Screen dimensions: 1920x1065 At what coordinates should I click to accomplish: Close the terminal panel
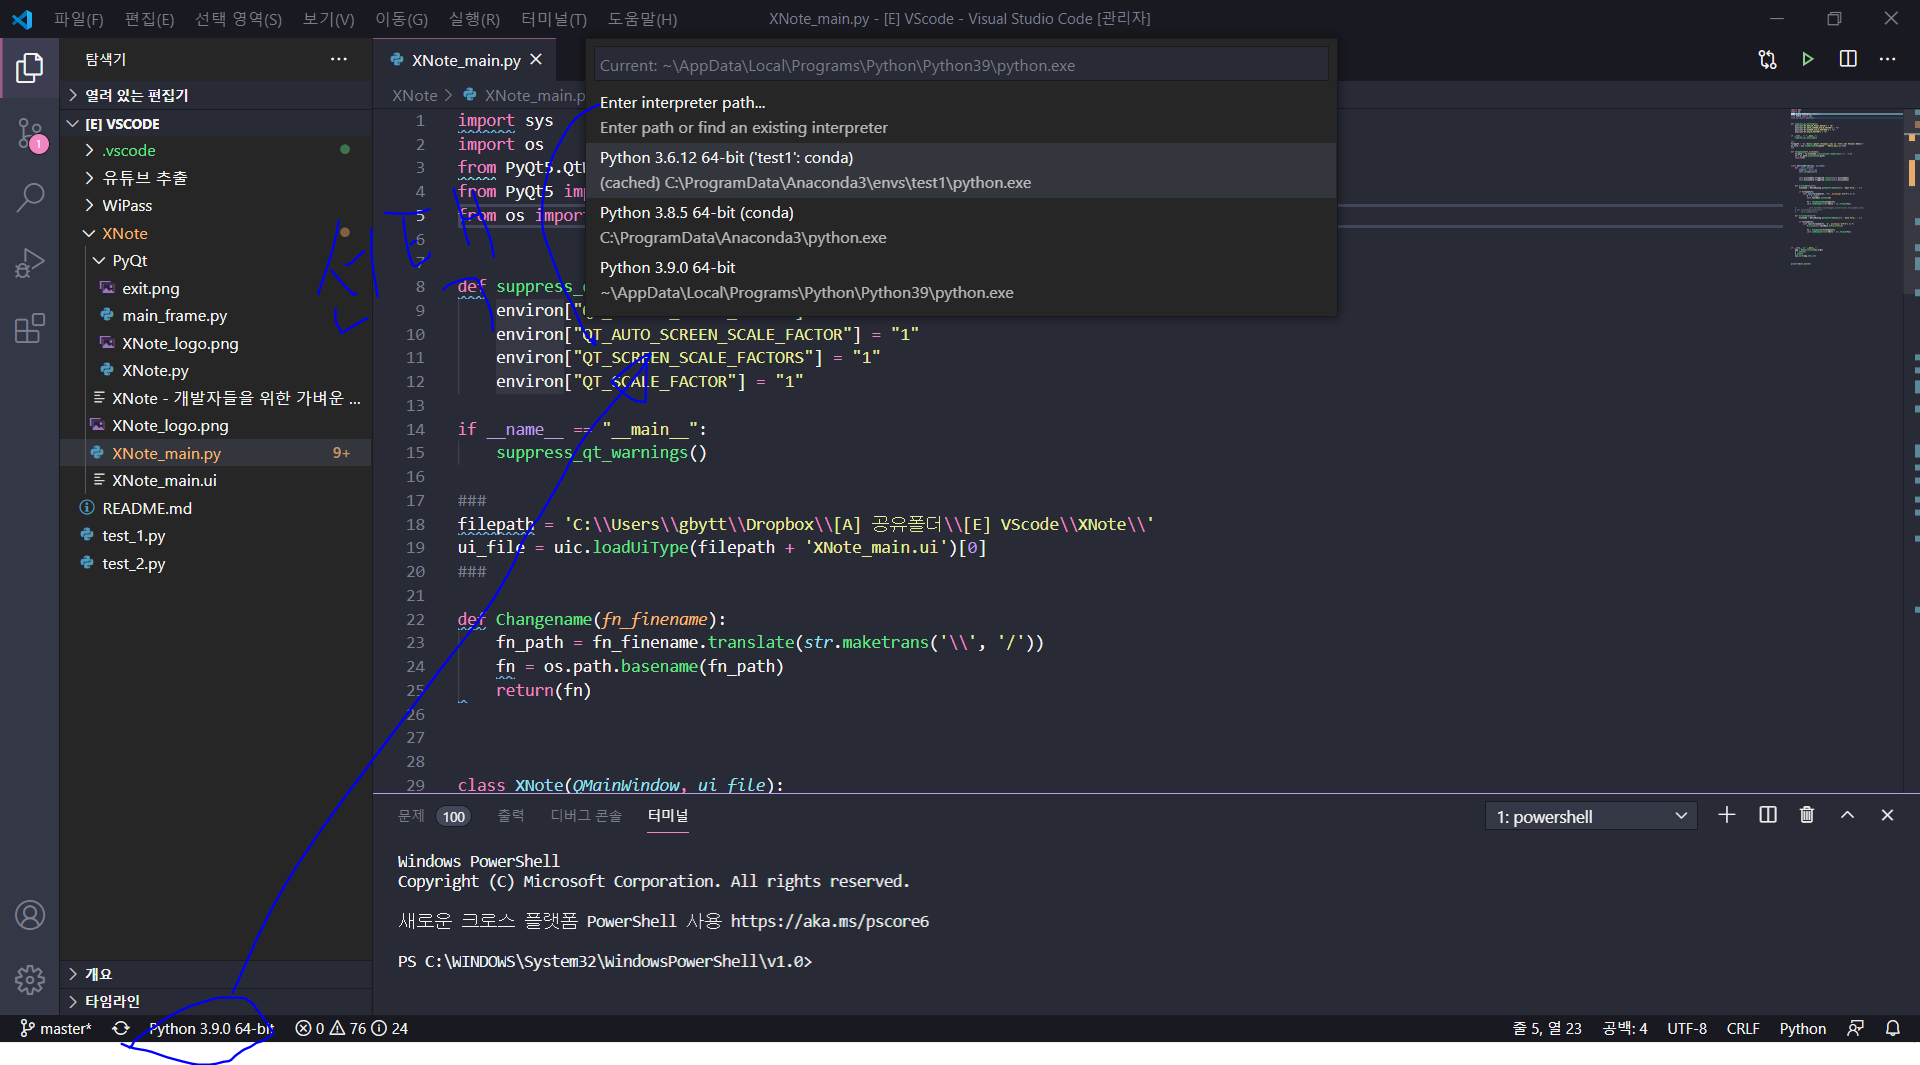(1887, 815)
